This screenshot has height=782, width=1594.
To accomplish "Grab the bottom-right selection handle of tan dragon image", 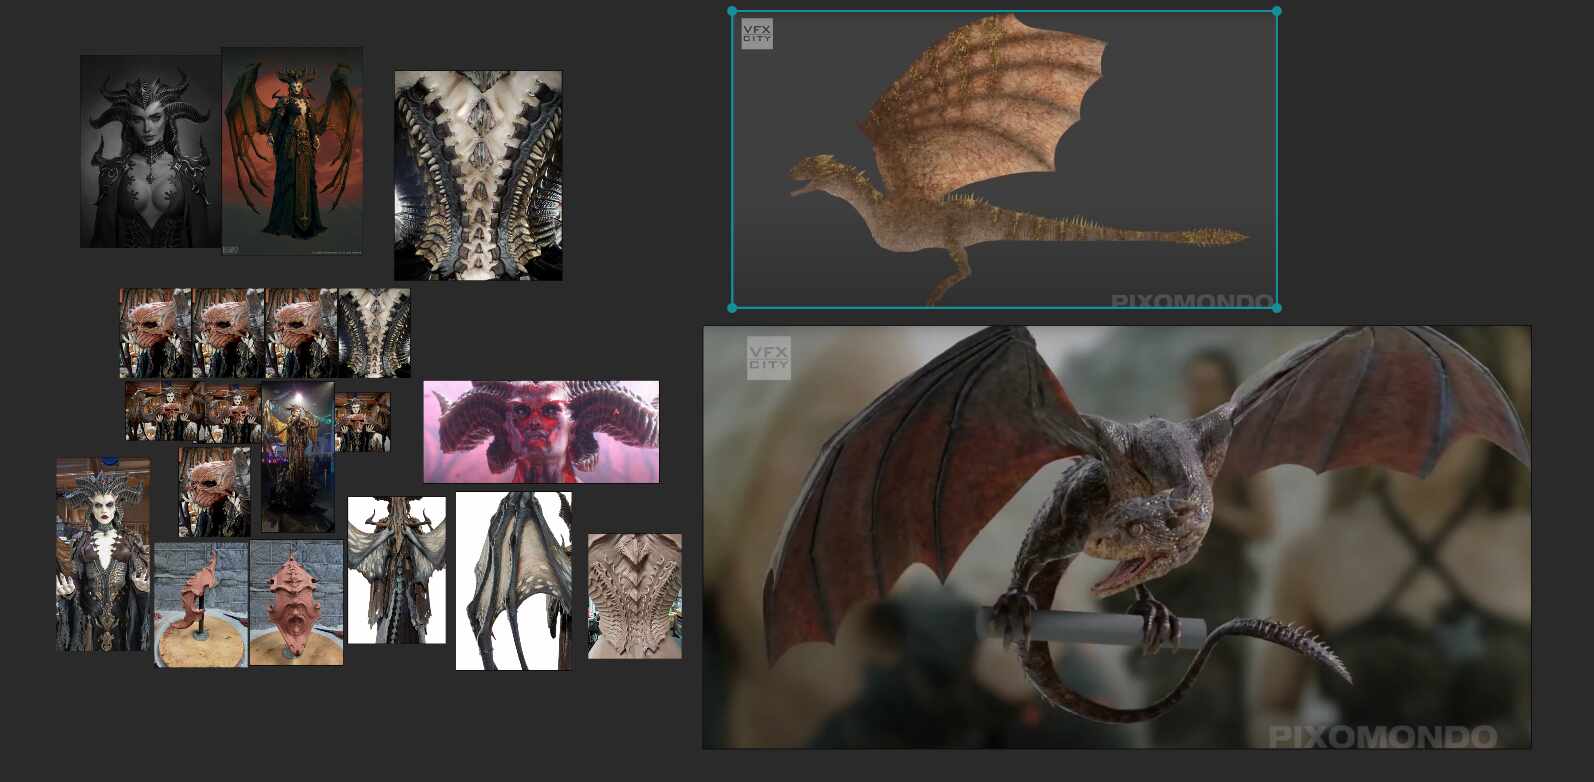I will pyautogui.click(x=1277, y=308).
